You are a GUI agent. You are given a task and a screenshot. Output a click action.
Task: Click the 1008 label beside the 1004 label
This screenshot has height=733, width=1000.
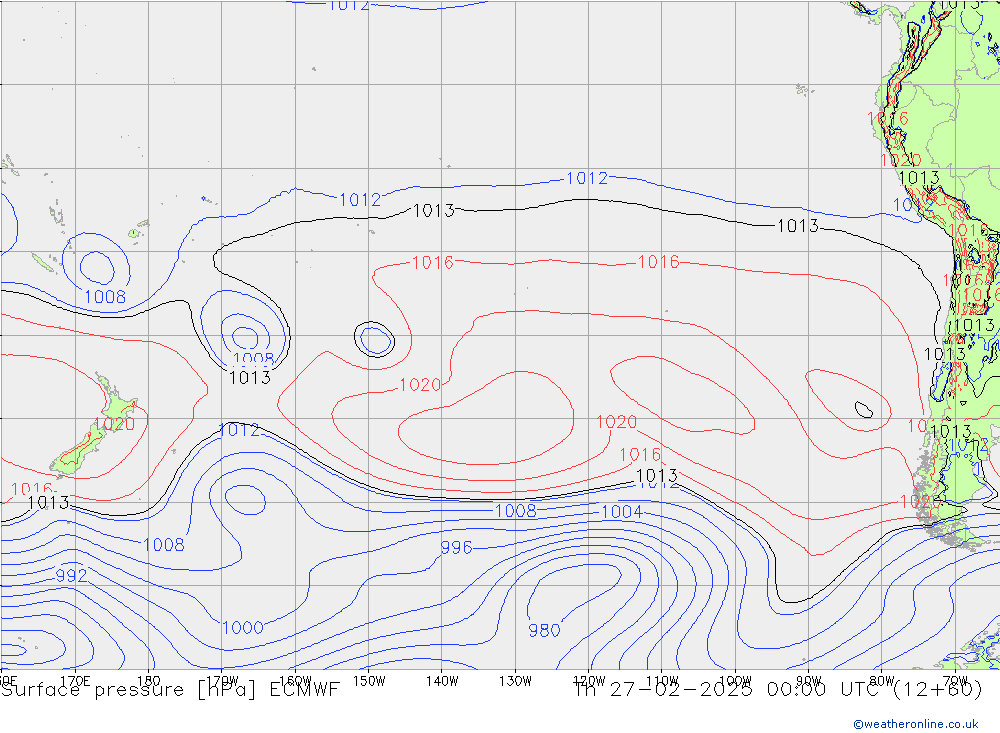[x=516, y=510]
